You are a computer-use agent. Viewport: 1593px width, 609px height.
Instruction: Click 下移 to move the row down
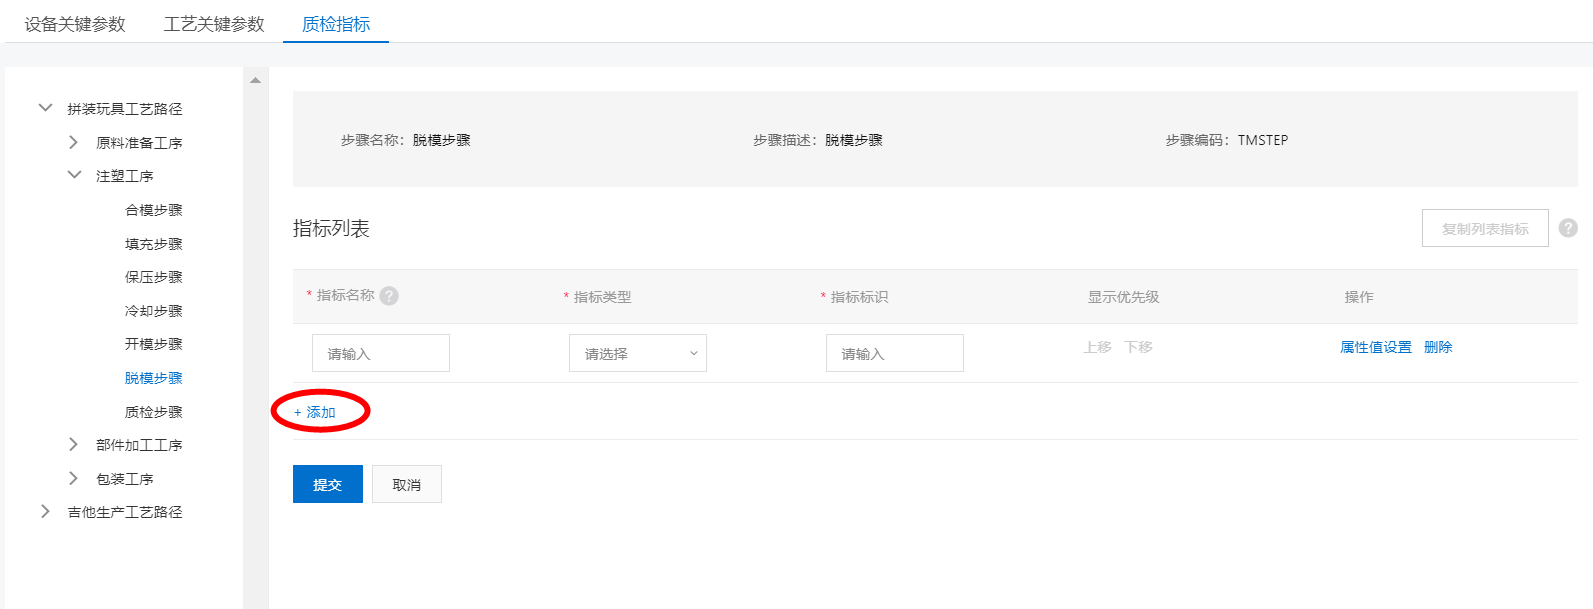(x=1138, y=347)
